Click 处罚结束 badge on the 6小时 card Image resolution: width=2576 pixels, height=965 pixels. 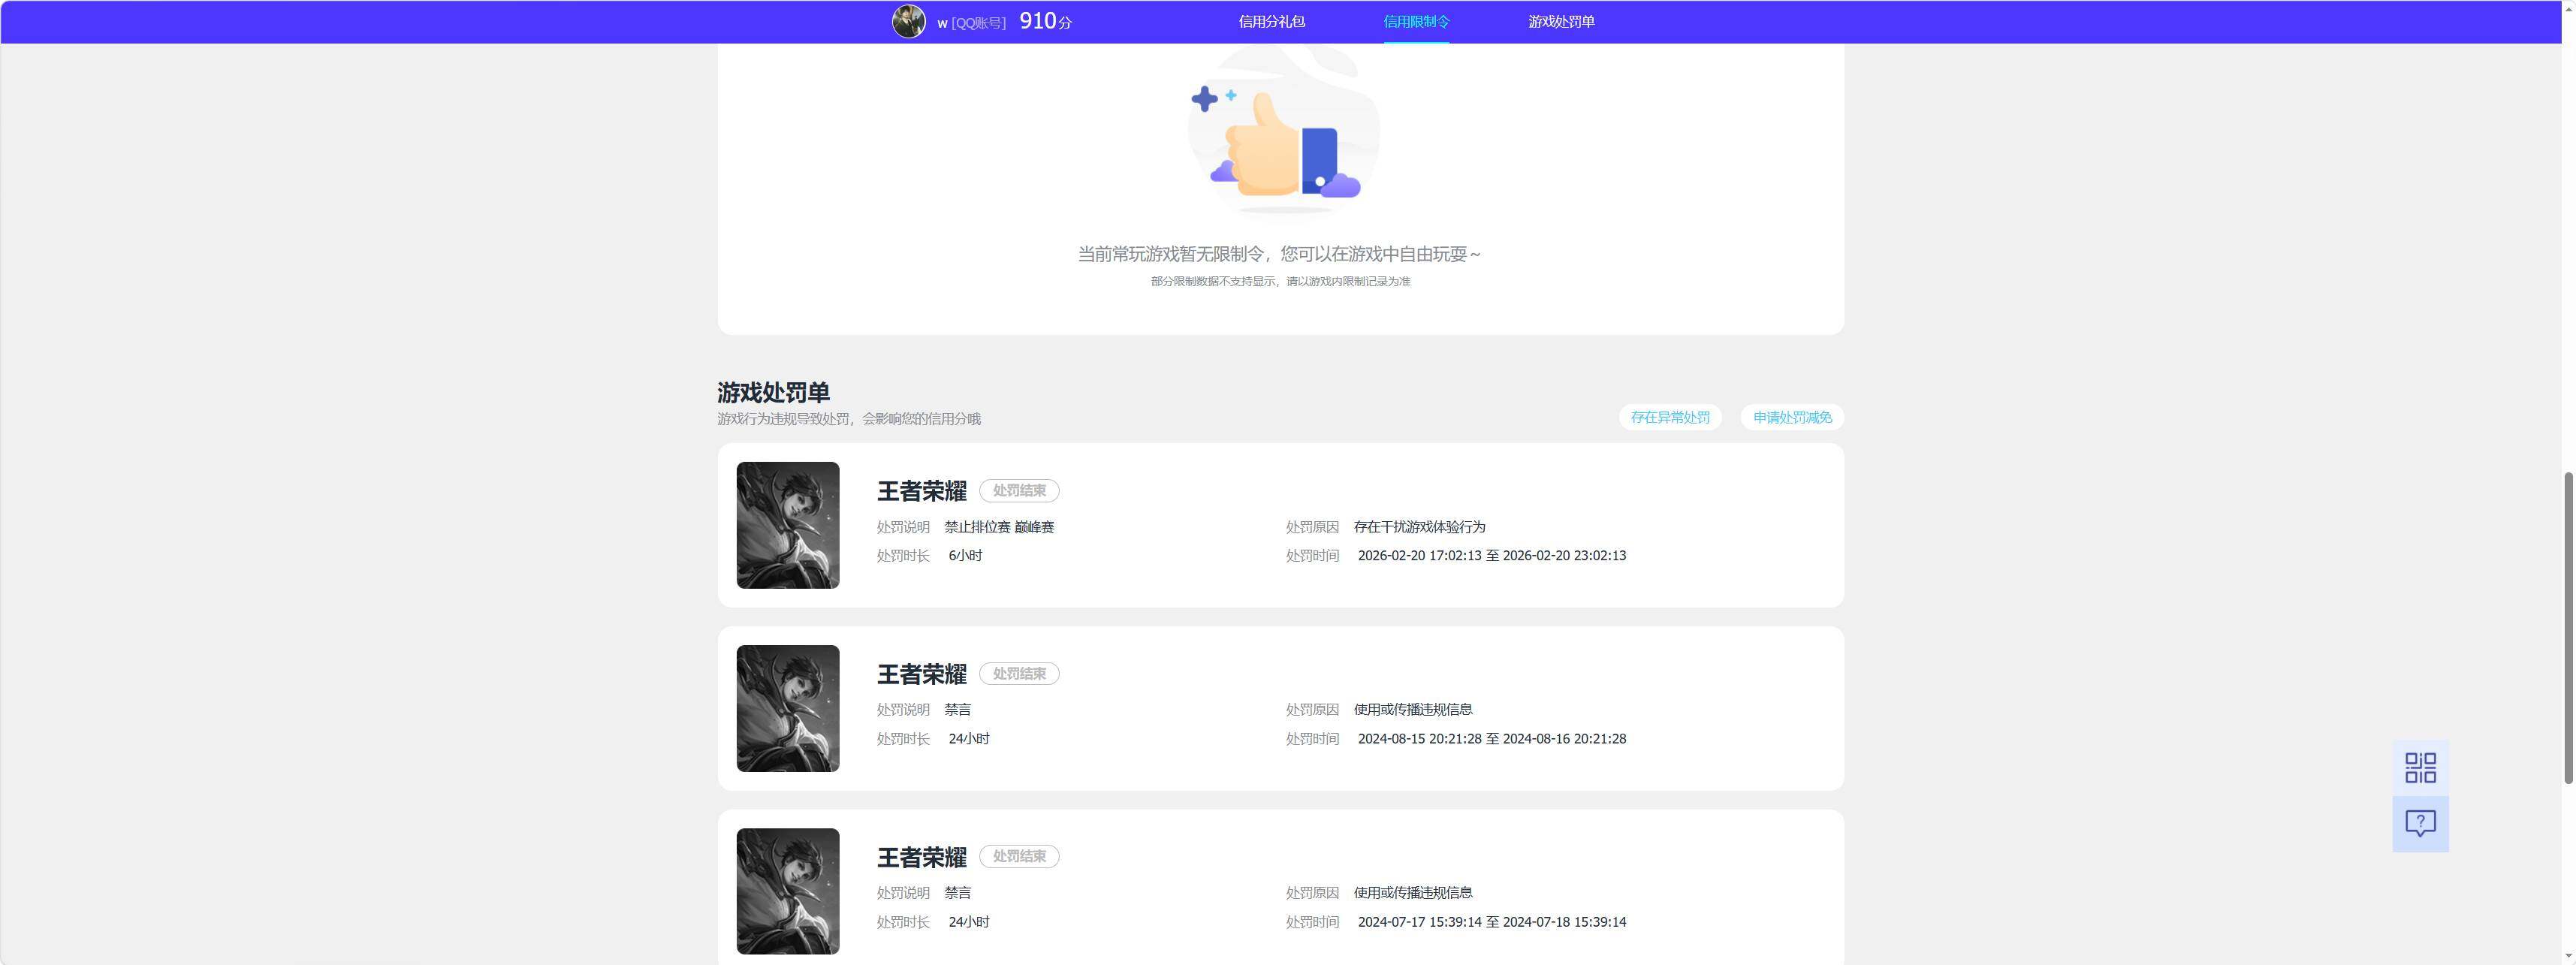pyautogui.click(x=1019, y=491)
